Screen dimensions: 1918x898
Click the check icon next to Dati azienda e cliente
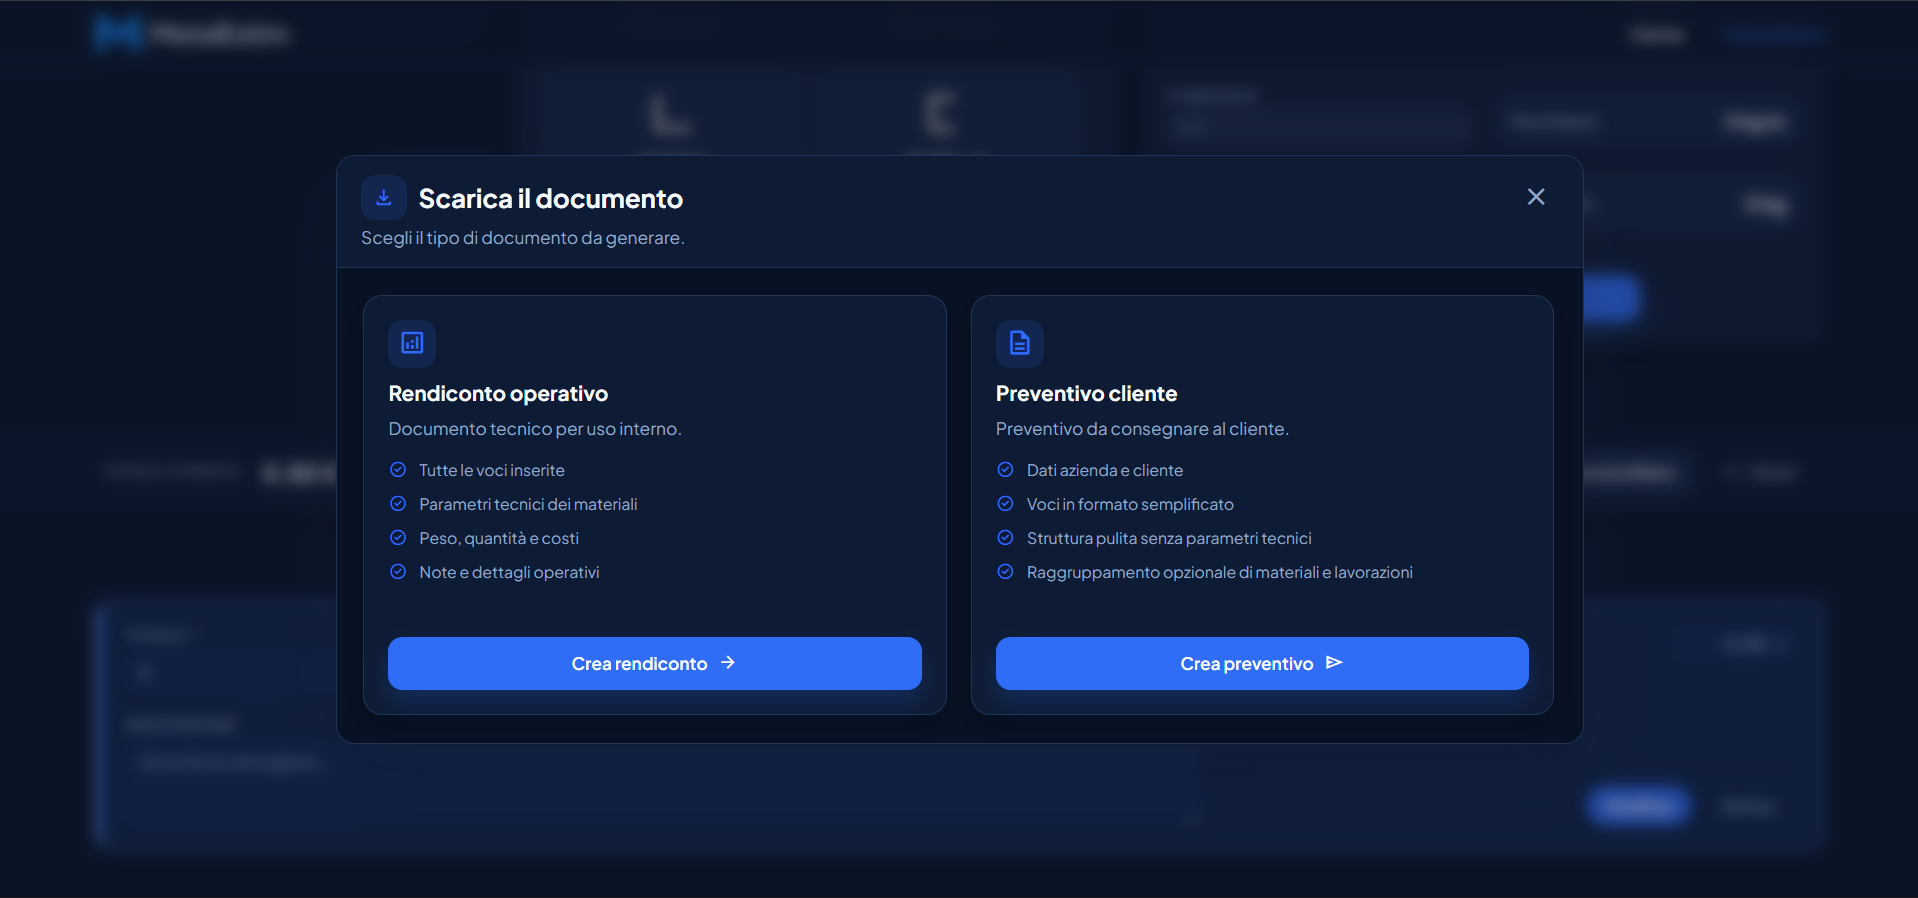(x=1005, y=470)
